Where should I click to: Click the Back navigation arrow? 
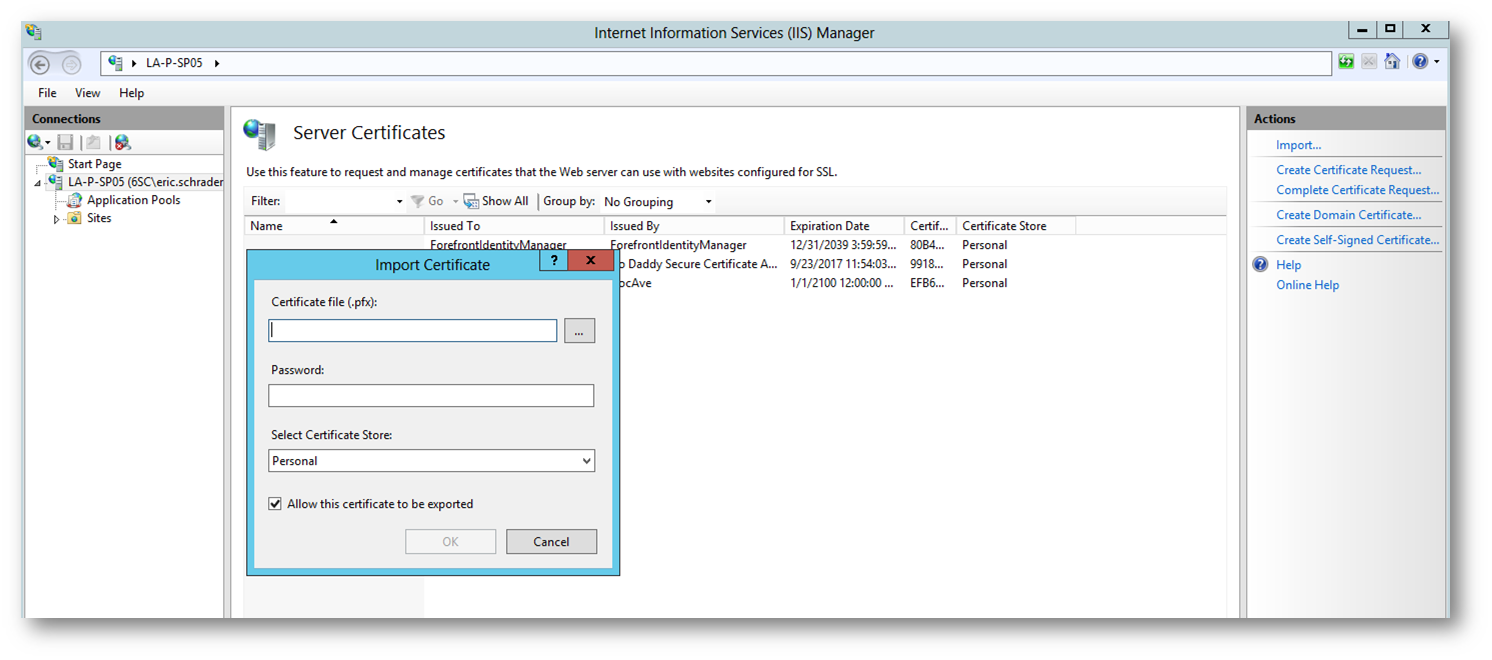[x=39, y=64]
